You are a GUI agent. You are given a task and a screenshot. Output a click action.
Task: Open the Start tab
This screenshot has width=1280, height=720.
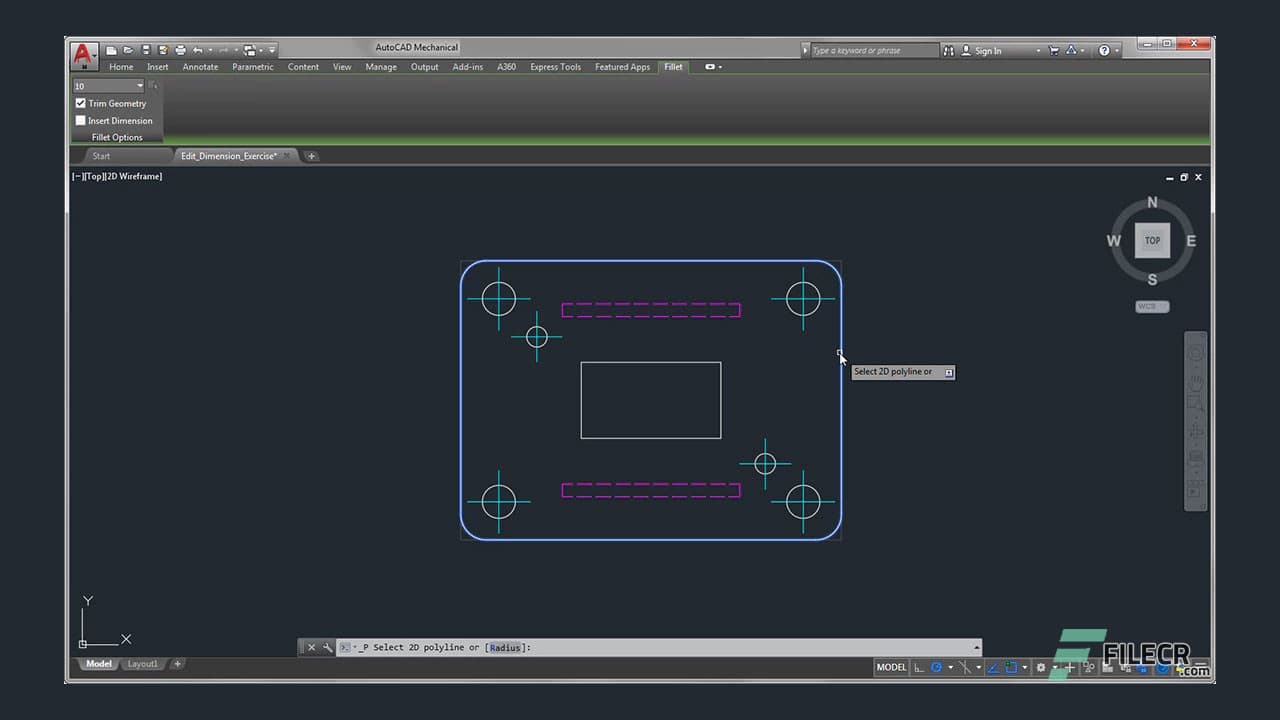[101, 156]
